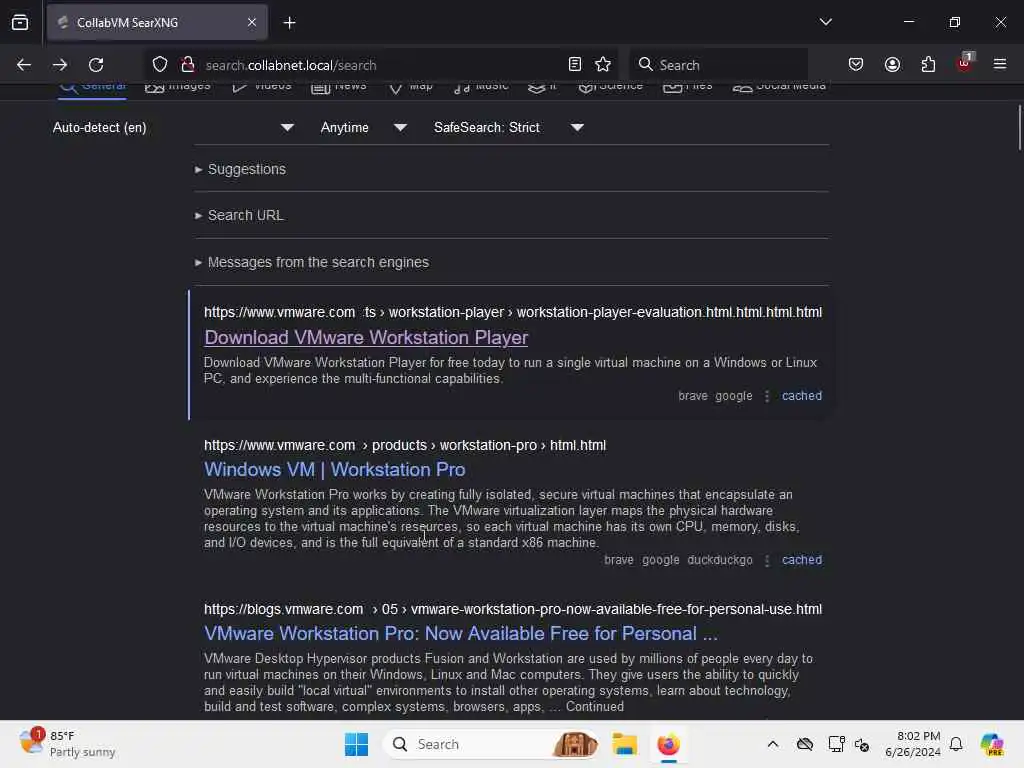Show site security info via padlock
The height and width of the screenshot is (768, 1024).
(x=188, y=65)
